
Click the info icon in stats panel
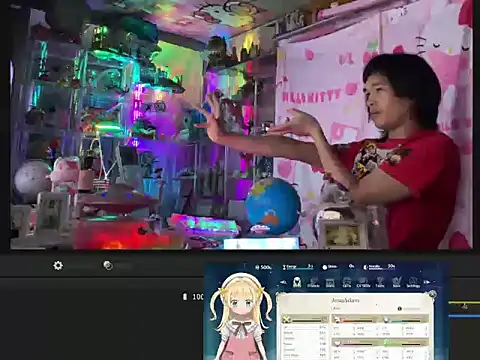(x=399, y=309)
